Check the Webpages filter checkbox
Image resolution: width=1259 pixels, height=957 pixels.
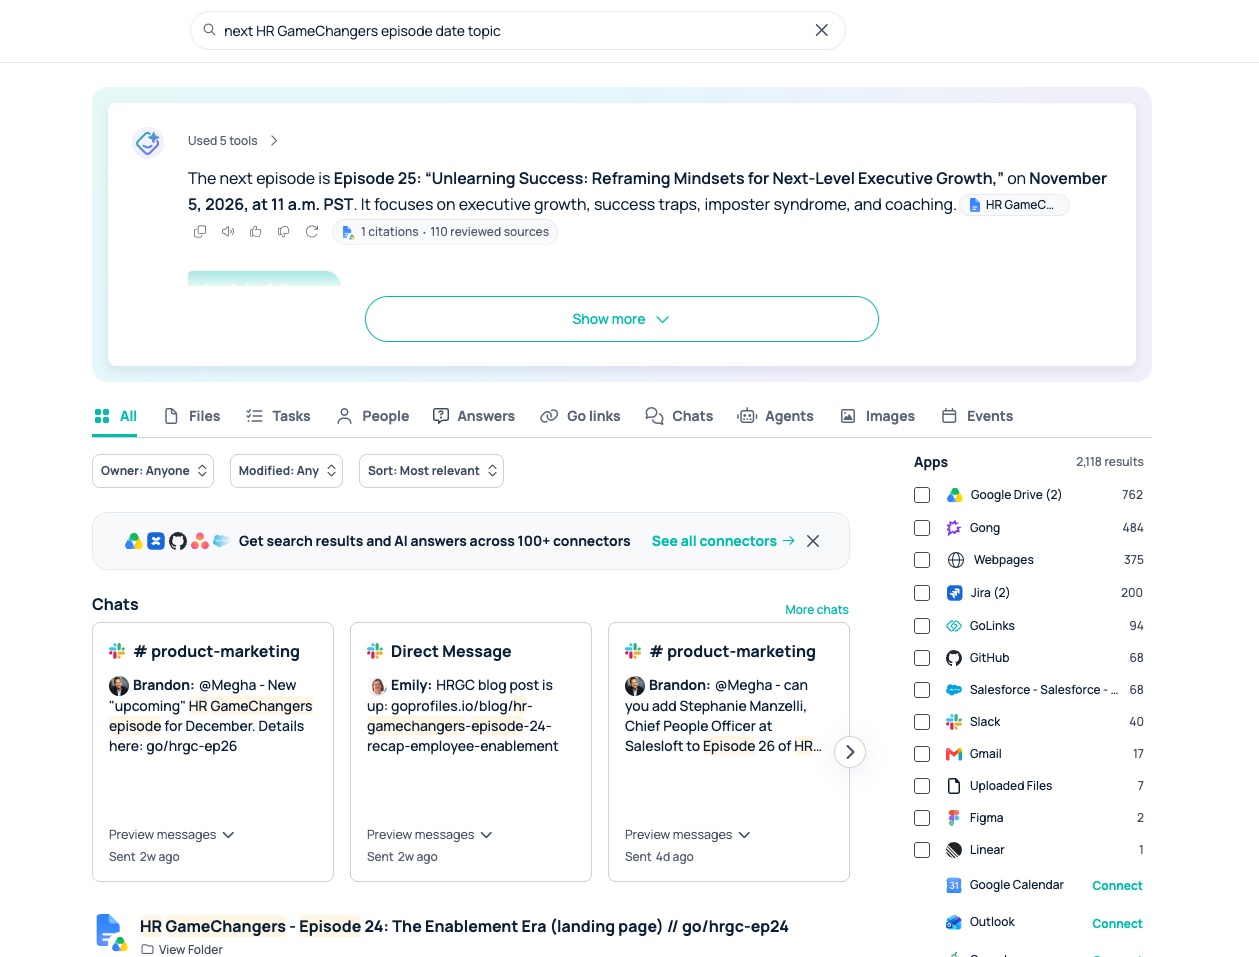[x=922, y=560]
